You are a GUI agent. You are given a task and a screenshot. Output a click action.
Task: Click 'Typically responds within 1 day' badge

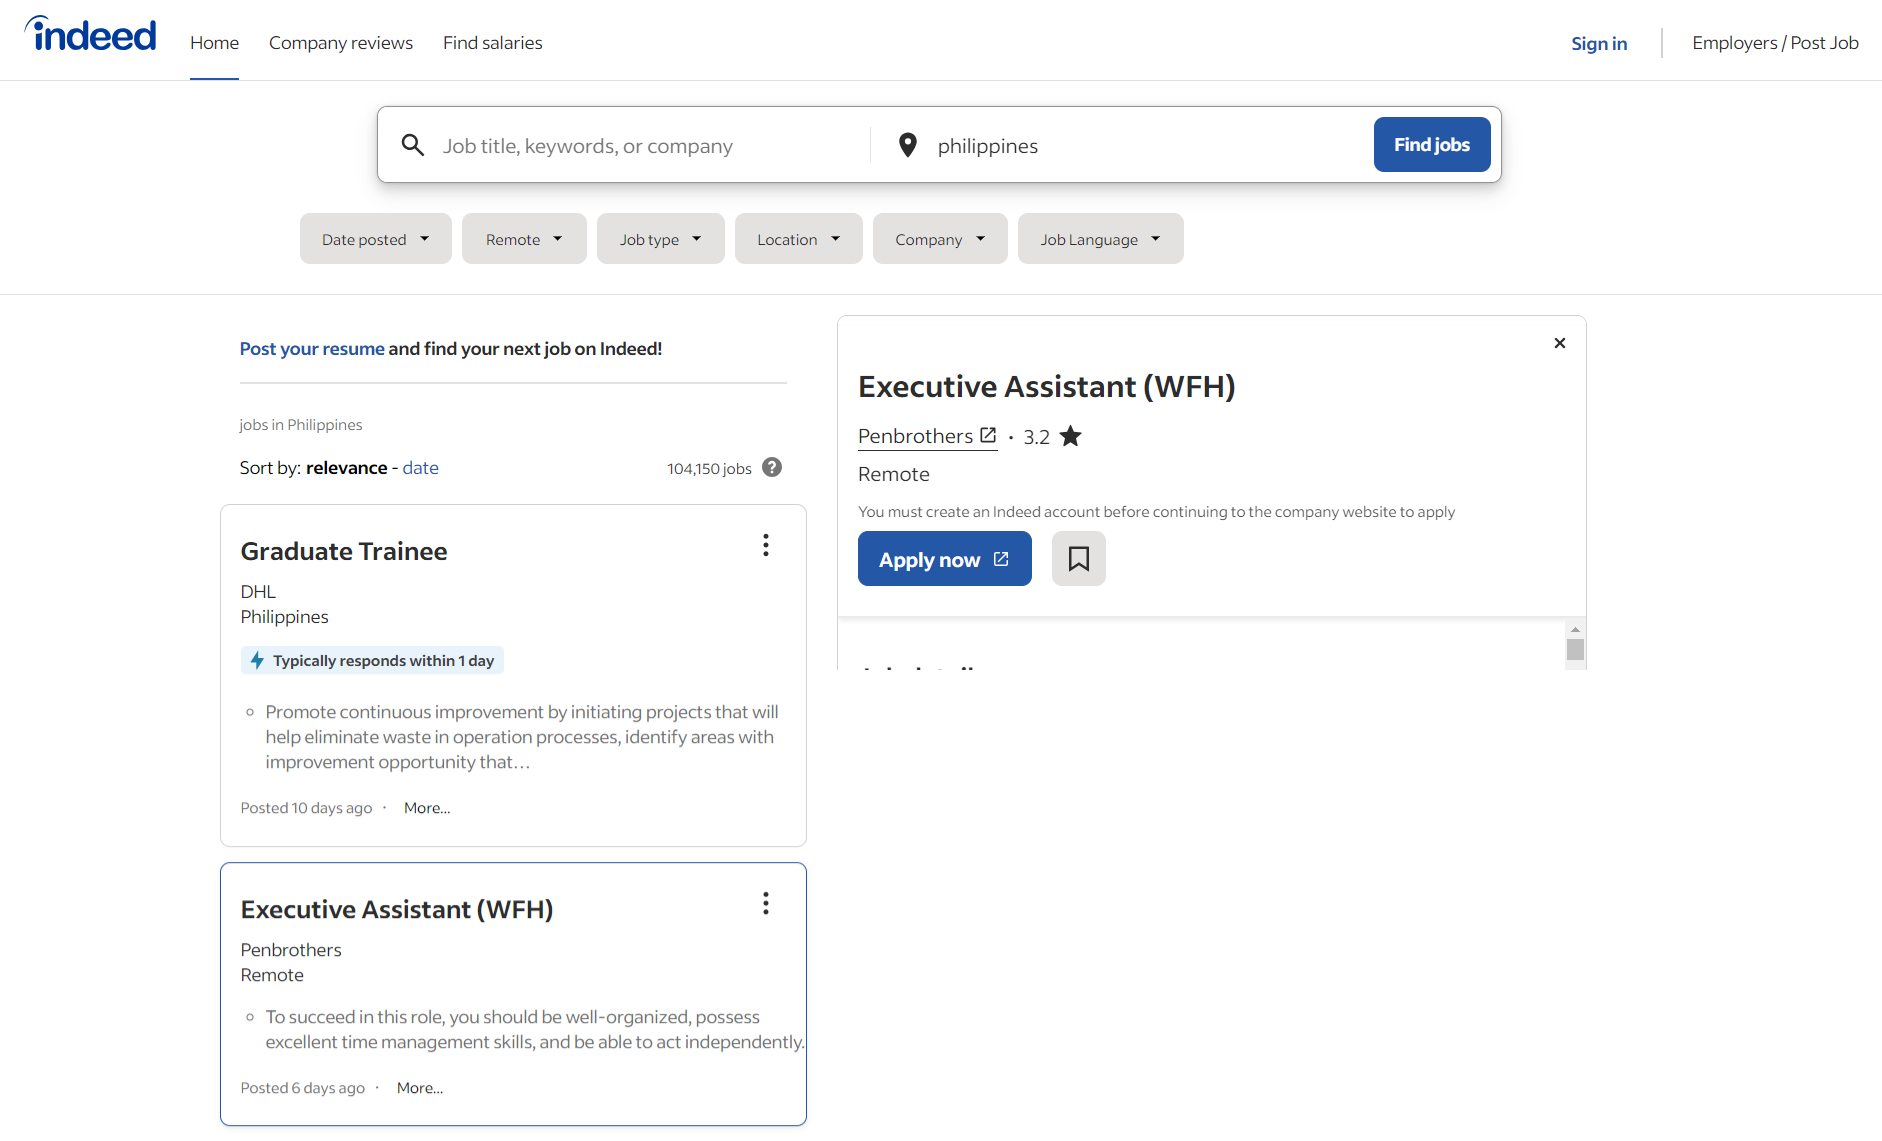click(x=372, y=660)
